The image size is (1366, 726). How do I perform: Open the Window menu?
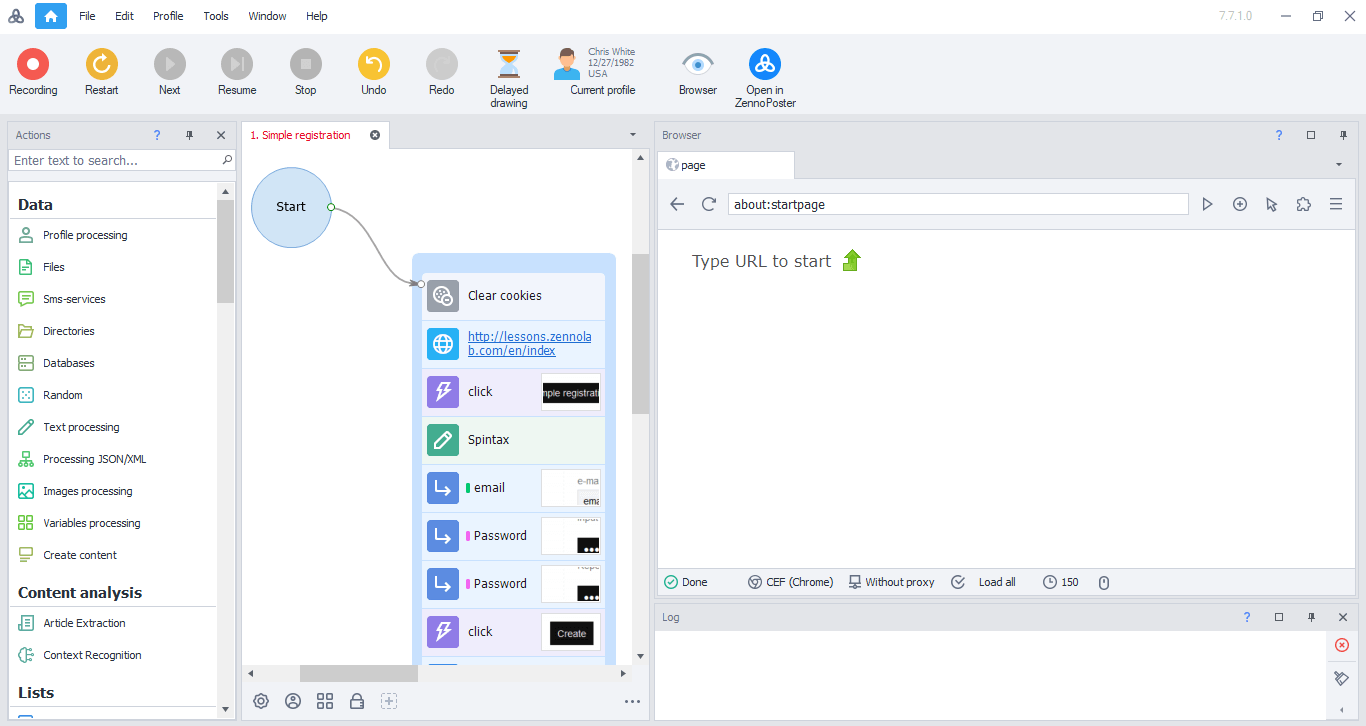[267, 16]
